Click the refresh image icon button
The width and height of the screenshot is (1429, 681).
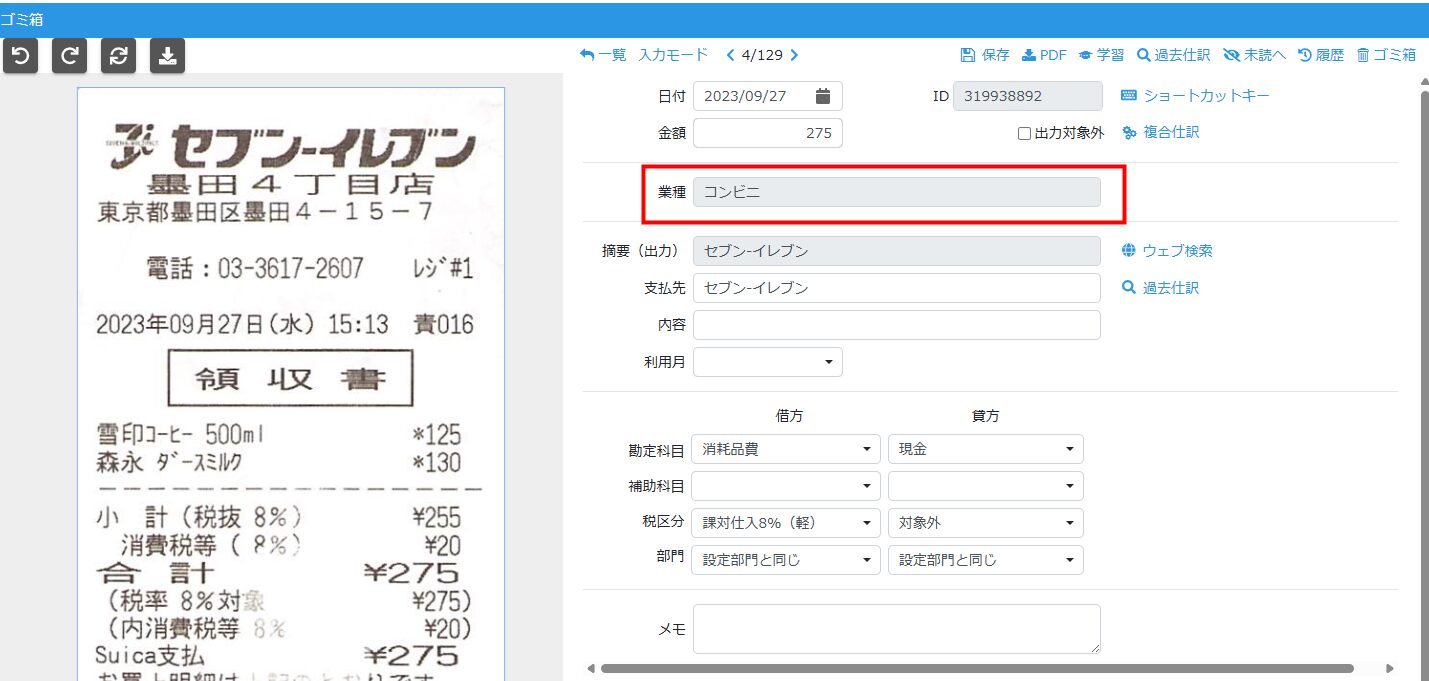[x=118, y=56]
